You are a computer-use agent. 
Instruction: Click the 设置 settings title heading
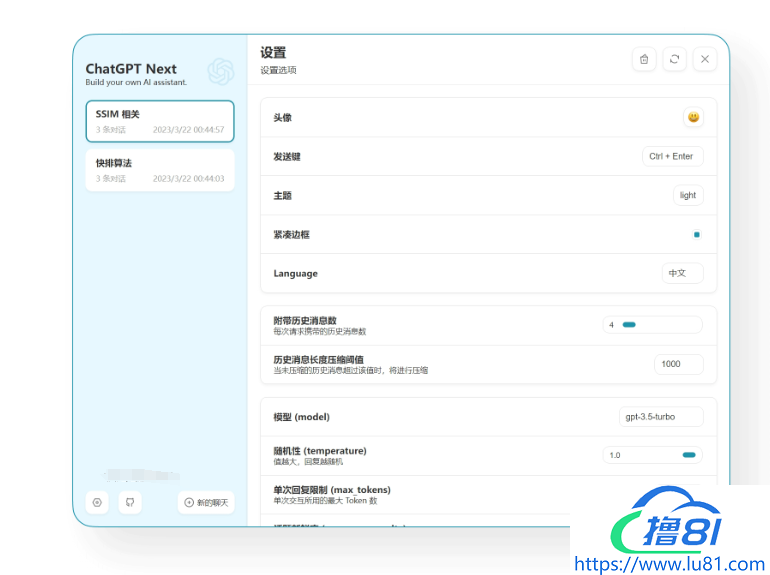click(273, 52)
